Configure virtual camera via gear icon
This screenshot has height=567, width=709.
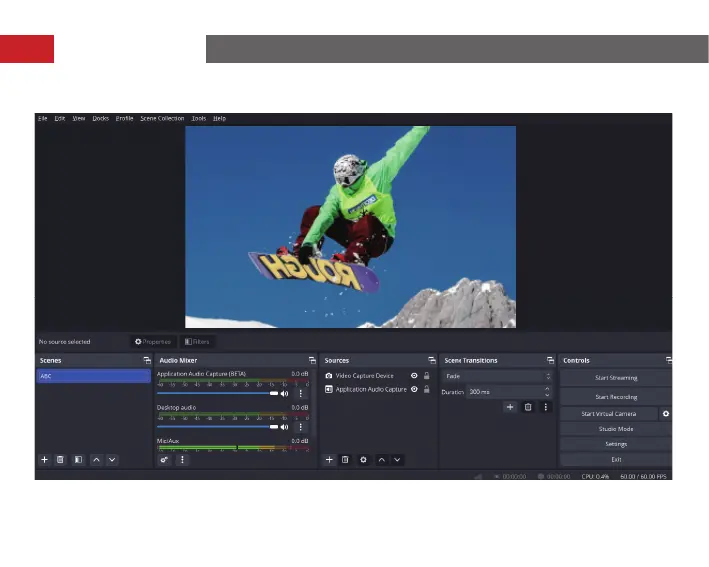(x=665, y=413)
